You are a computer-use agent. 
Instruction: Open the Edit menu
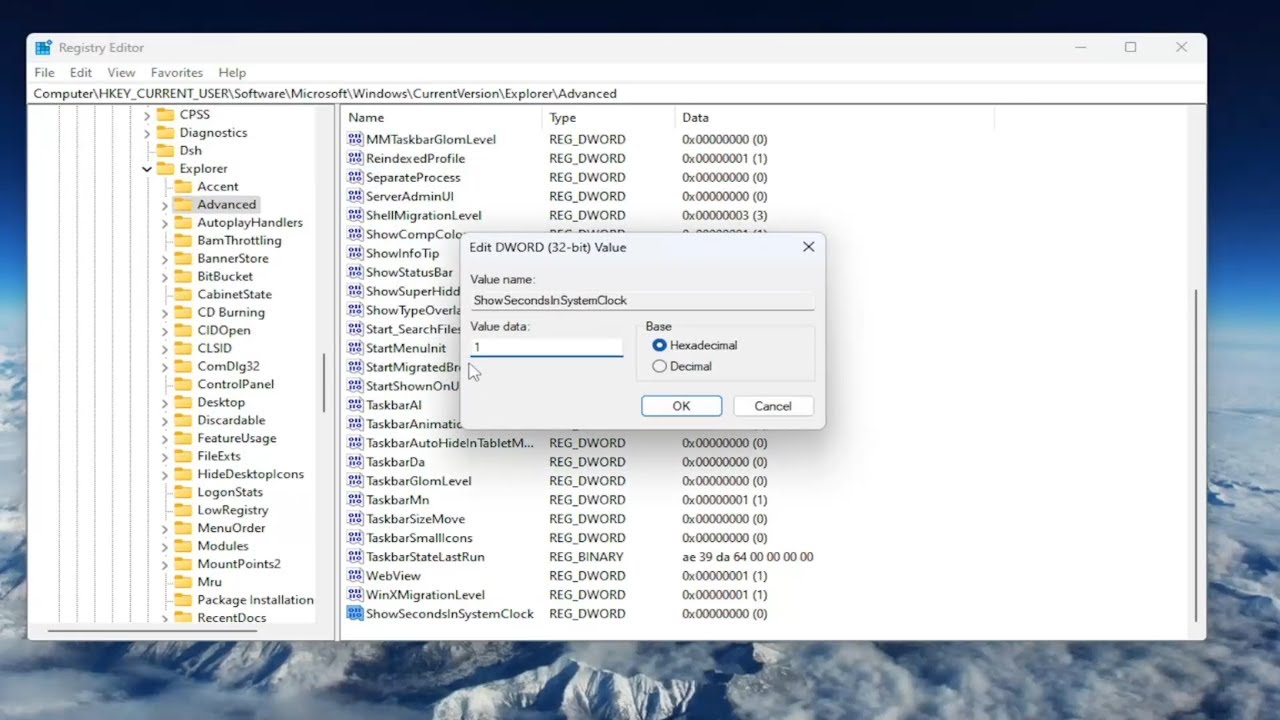[81, 73]
